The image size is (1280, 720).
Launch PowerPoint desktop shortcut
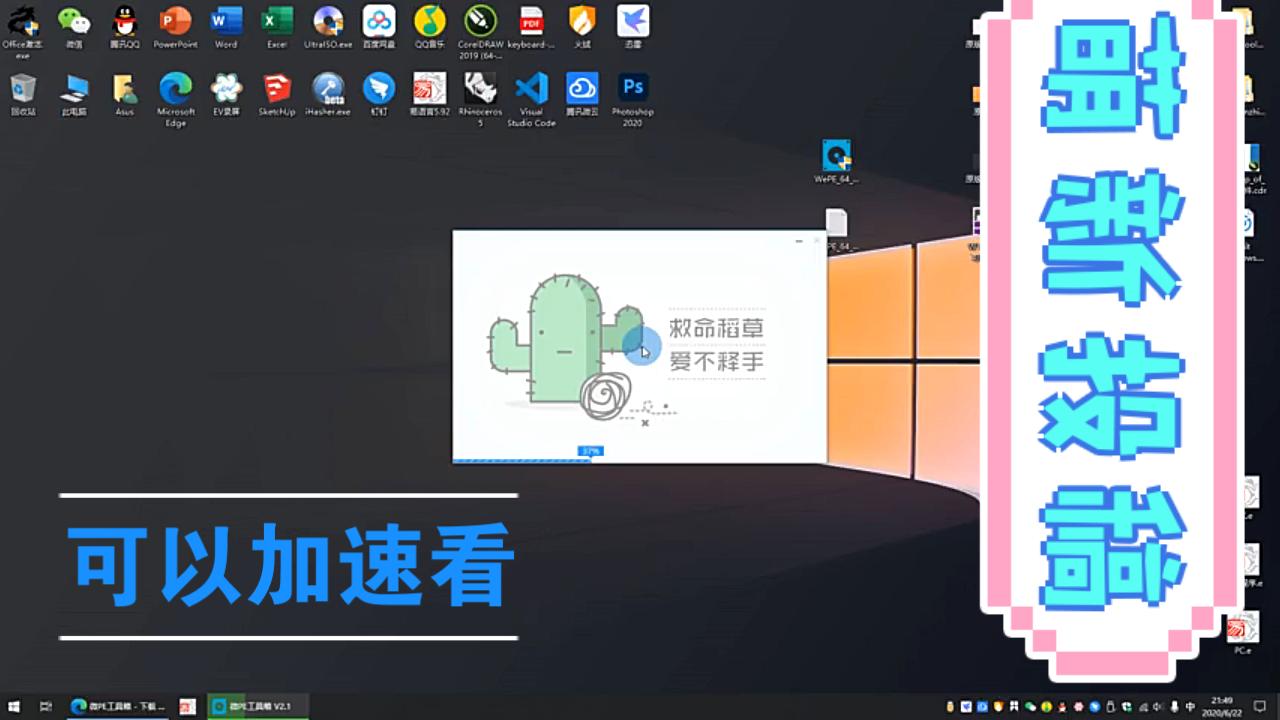[175, 27]
